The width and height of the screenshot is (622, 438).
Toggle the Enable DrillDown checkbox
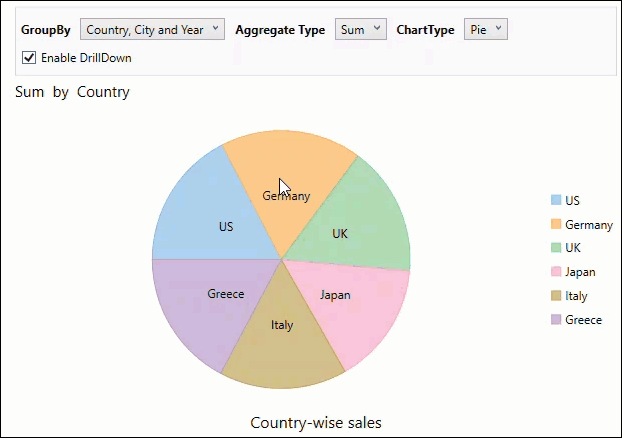[28, 58]
